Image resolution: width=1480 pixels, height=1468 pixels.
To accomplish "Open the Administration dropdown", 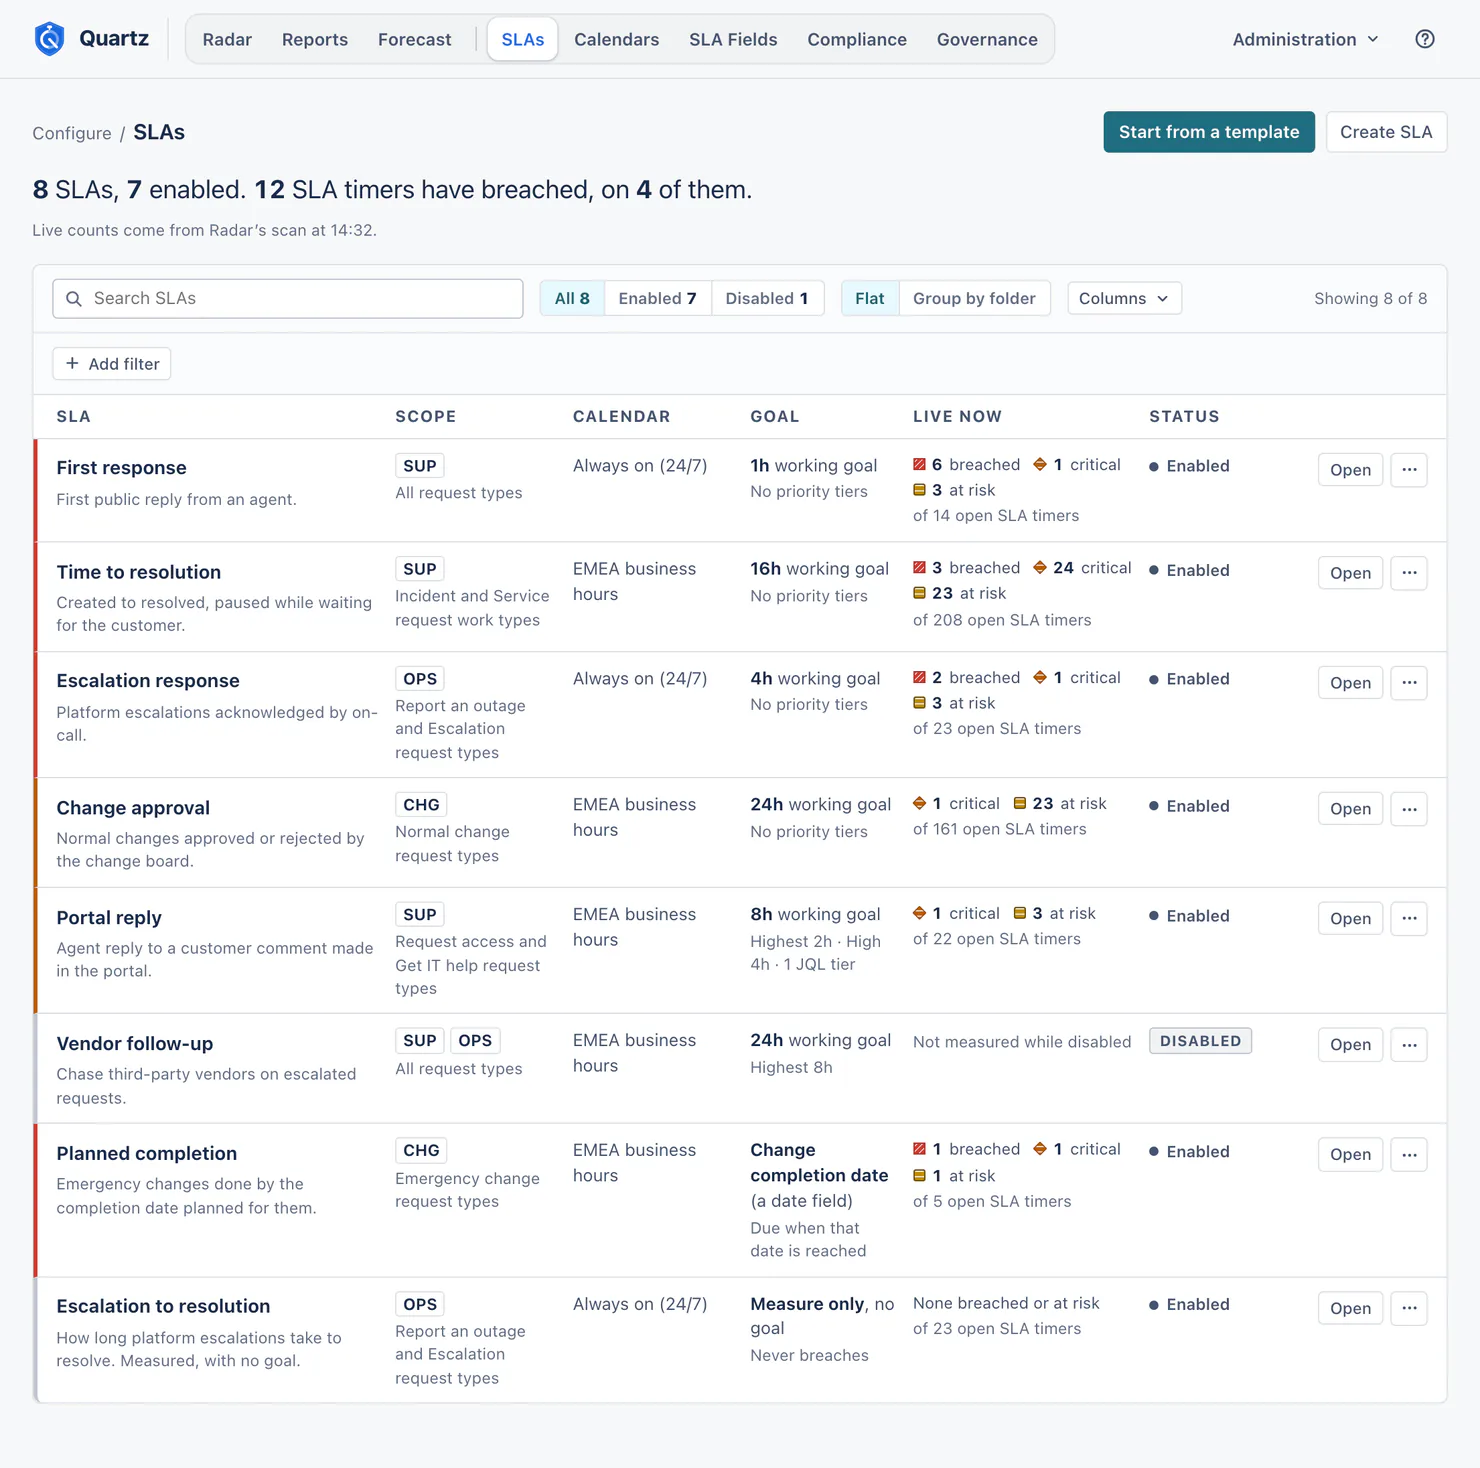I will pyautogui.click(x=1306, y=39).
